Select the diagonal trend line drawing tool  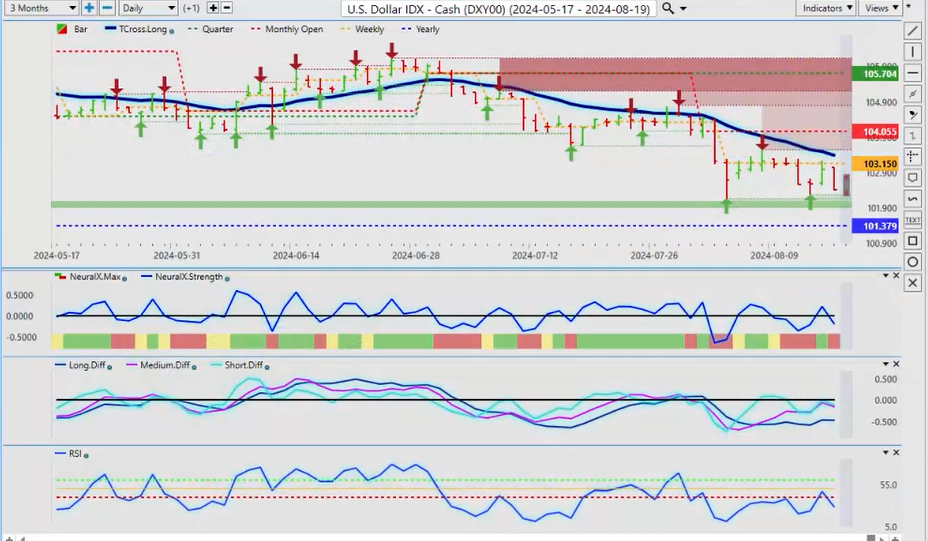[x=913, y=30]
